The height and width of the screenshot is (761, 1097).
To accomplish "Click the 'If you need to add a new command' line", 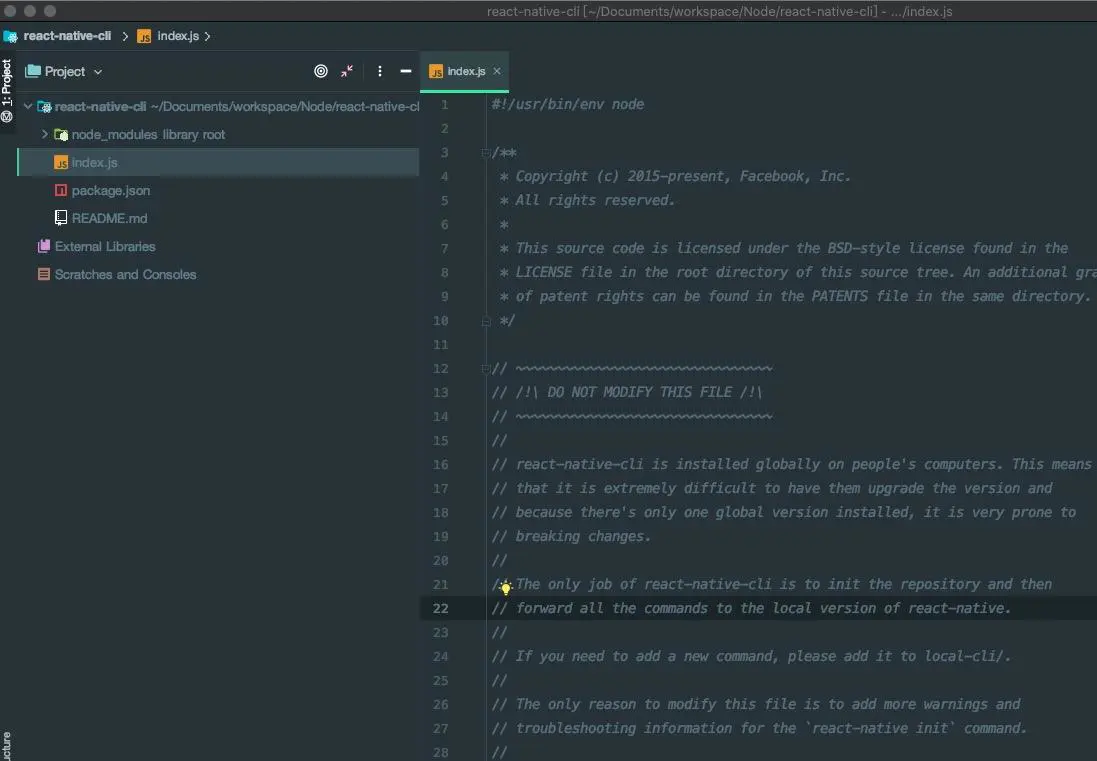I will point(751,656).
